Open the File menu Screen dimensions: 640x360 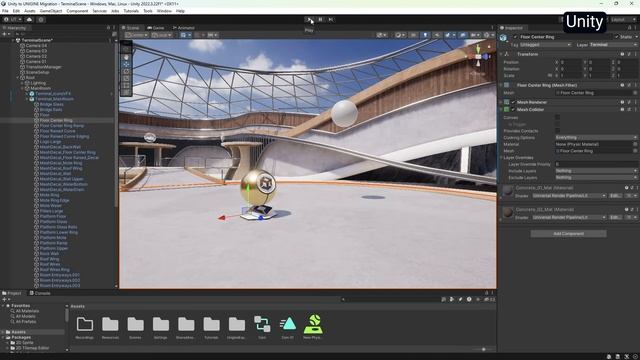pos(5,11)
